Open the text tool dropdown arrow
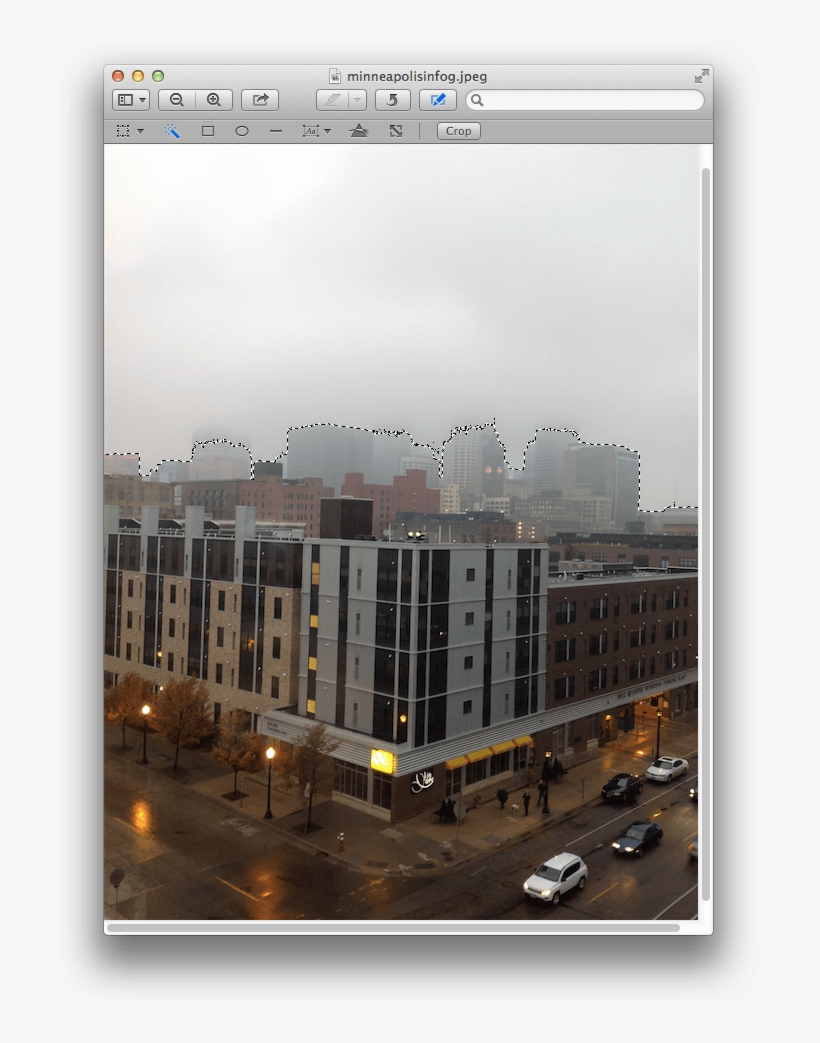The height and width of the screenshot is (1043, 820). 328,130
